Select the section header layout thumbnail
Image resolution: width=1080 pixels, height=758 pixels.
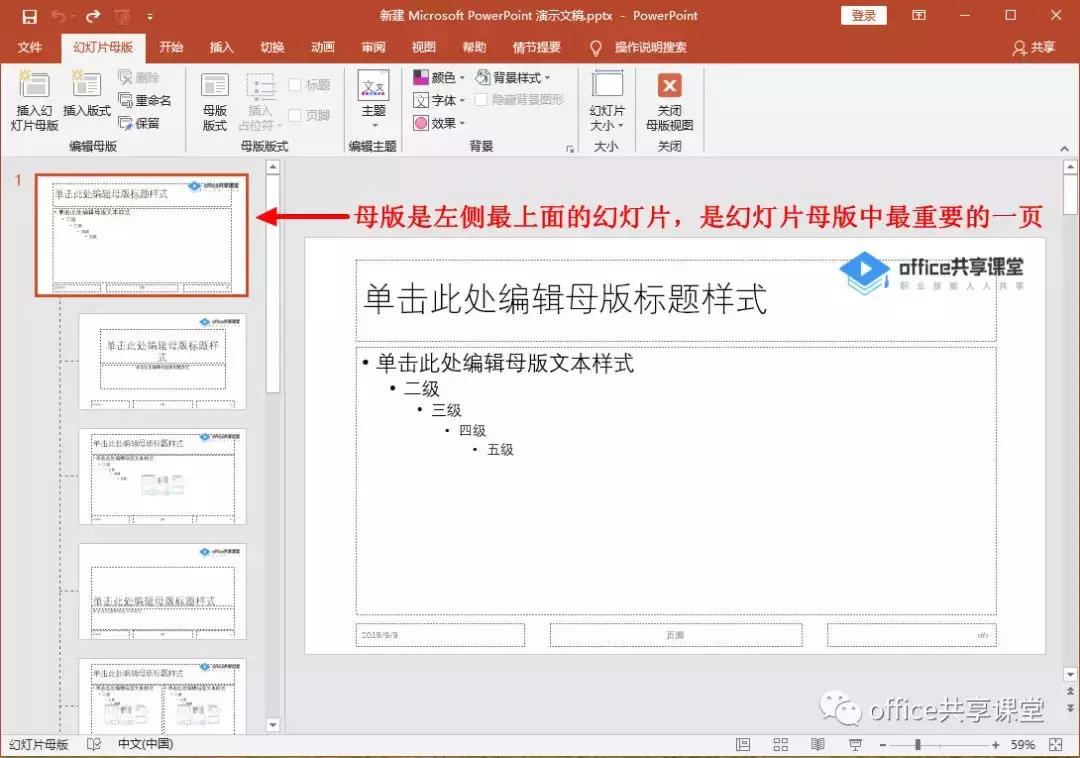pos(163,591)
